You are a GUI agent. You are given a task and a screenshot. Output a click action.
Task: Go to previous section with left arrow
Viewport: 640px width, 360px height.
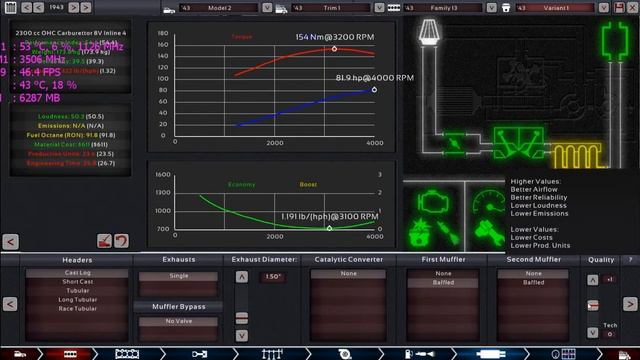pyautogui.click(x=10, y=304)
